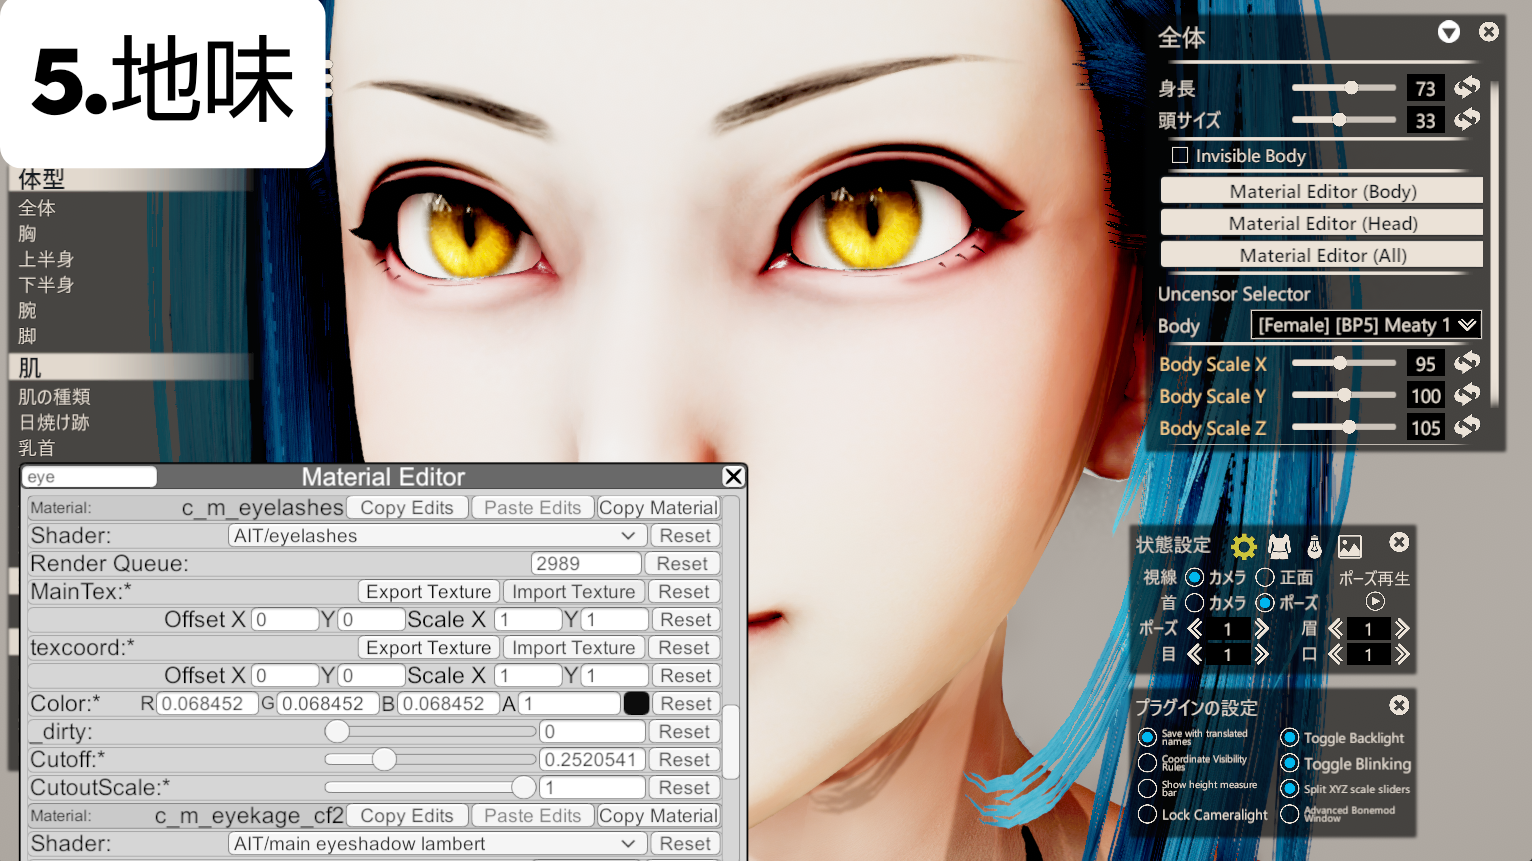Reset the 身長 height value
Image resolution: width=1532 pixels, height=861 pixels.
coord(1467,88)
